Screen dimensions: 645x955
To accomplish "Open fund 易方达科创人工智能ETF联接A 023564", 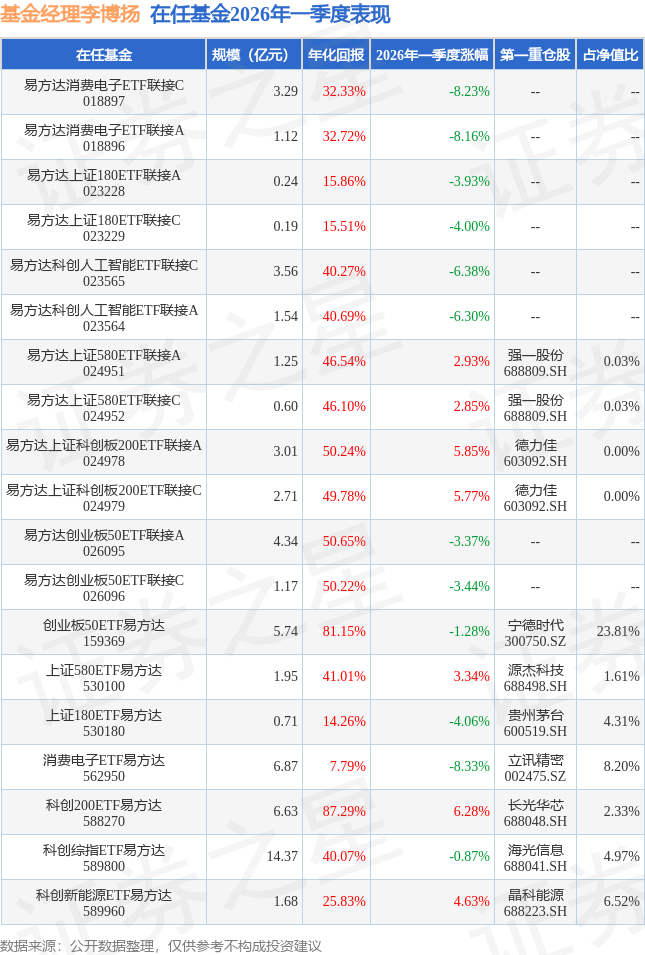I will (104, 317).
